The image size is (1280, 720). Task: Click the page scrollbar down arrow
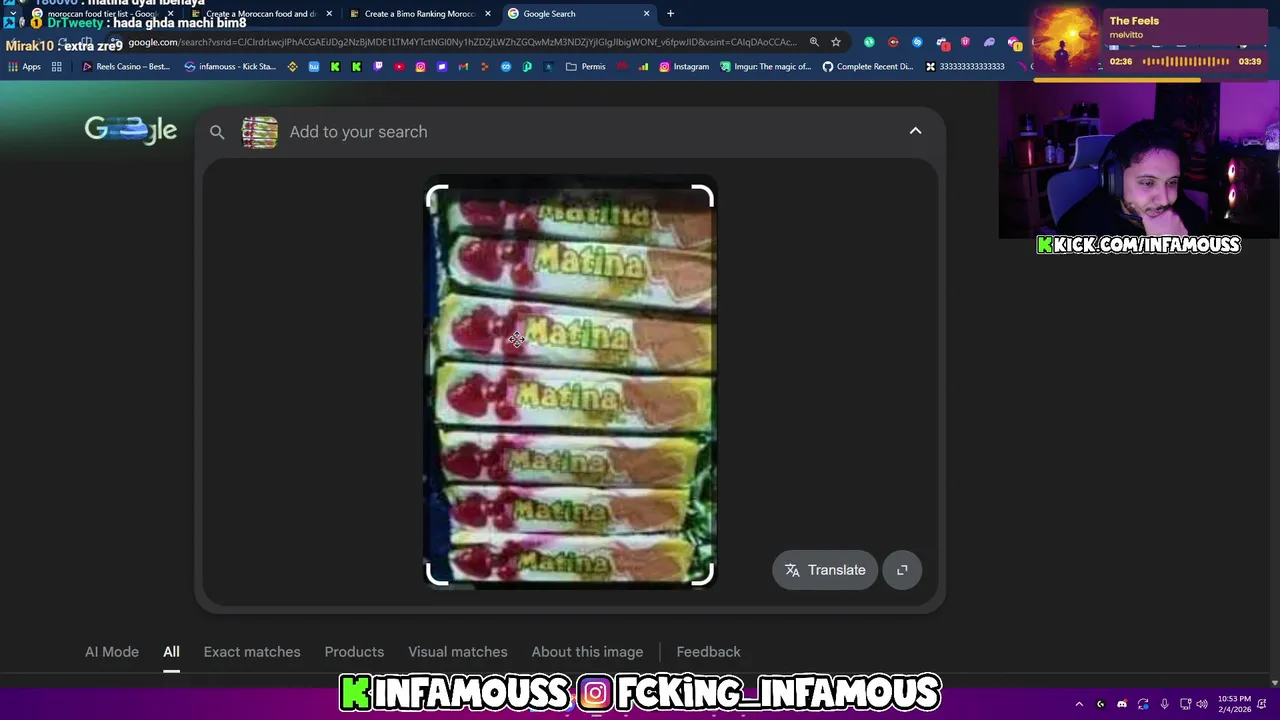[x=1274, y=682]
